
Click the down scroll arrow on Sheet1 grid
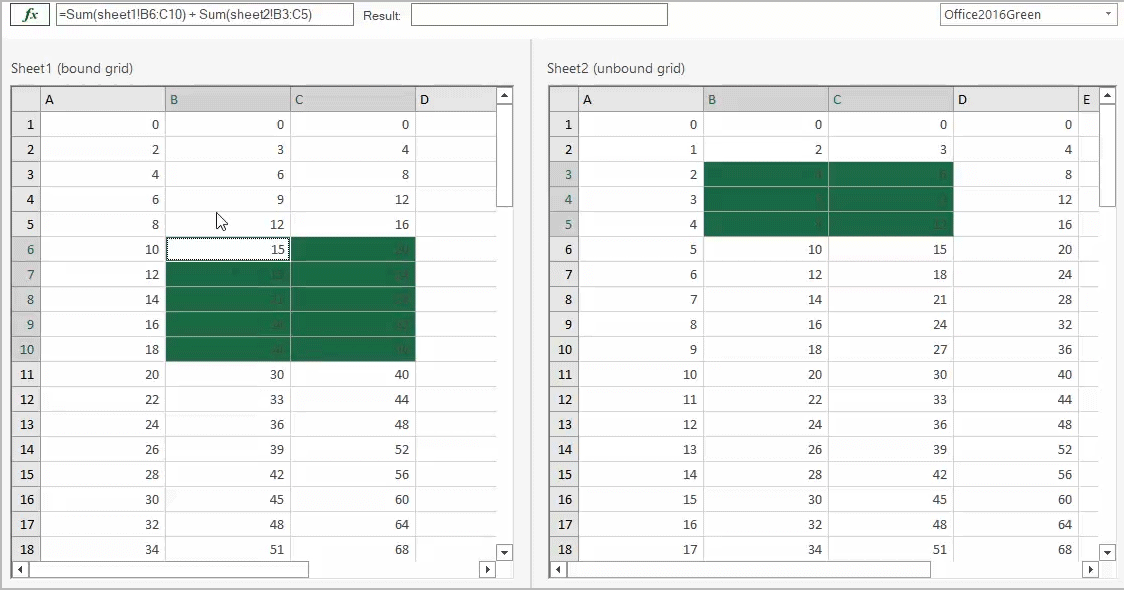click(505, 552)
